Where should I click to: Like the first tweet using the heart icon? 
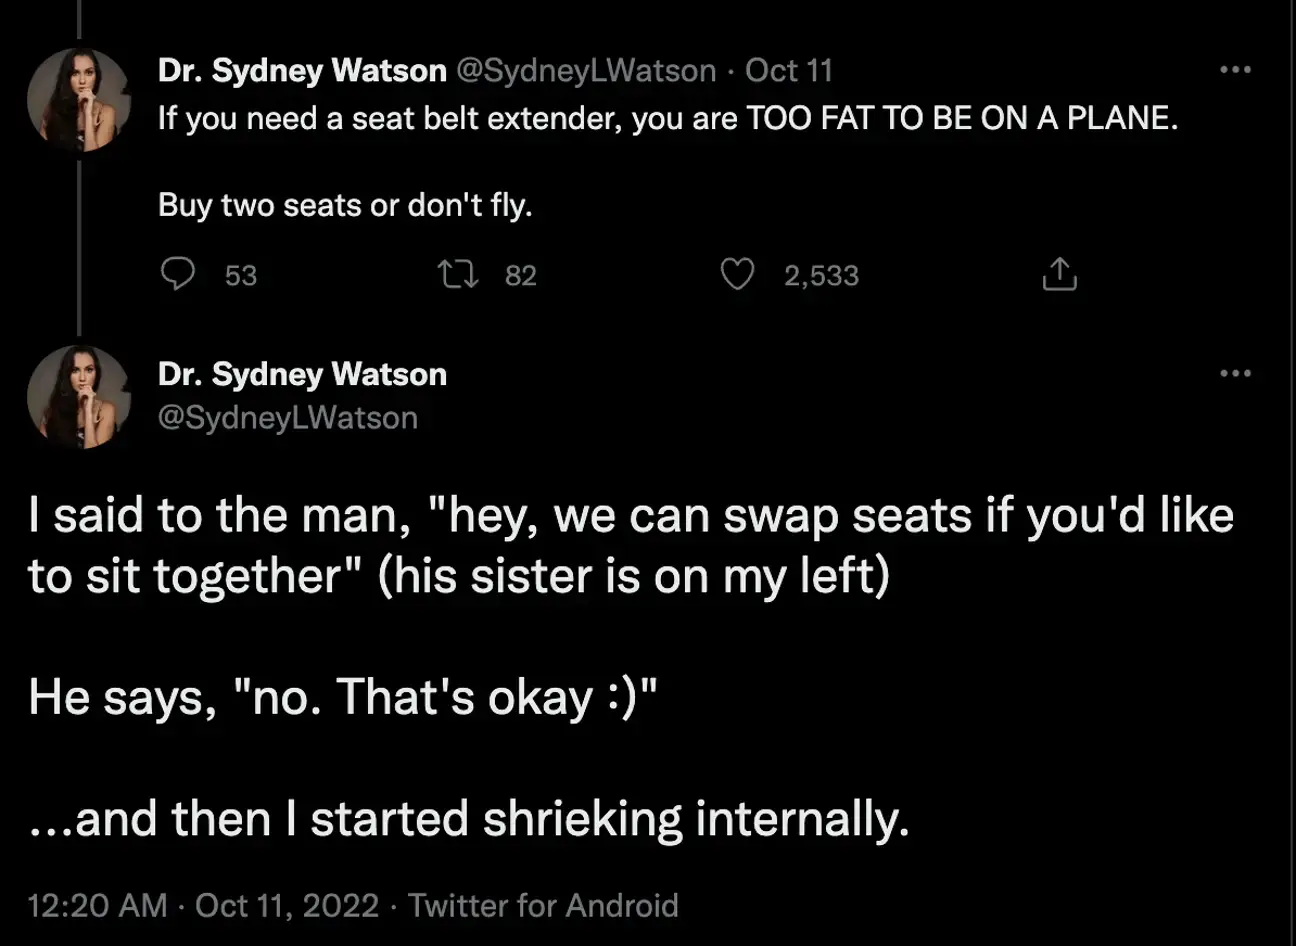point(738,275)
